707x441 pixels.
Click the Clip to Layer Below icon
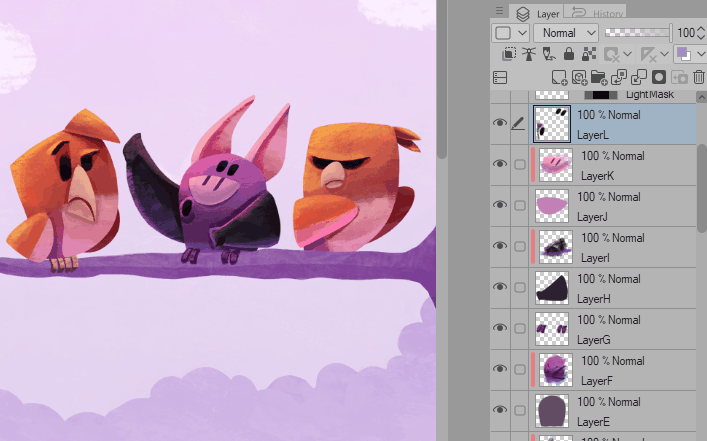509,54
